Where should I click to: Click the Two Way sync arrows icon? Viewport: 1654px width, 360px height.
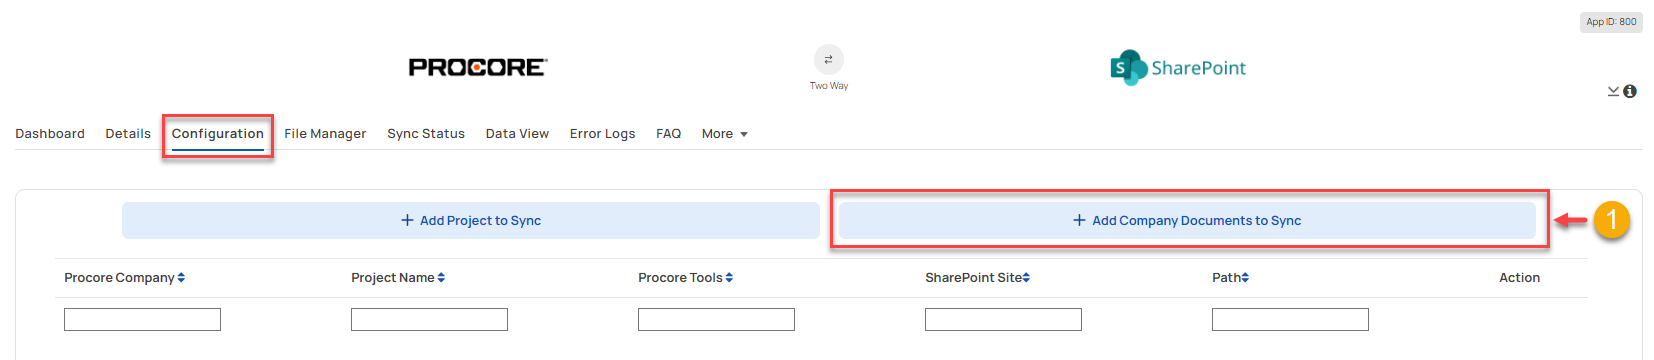pos(828,59)
